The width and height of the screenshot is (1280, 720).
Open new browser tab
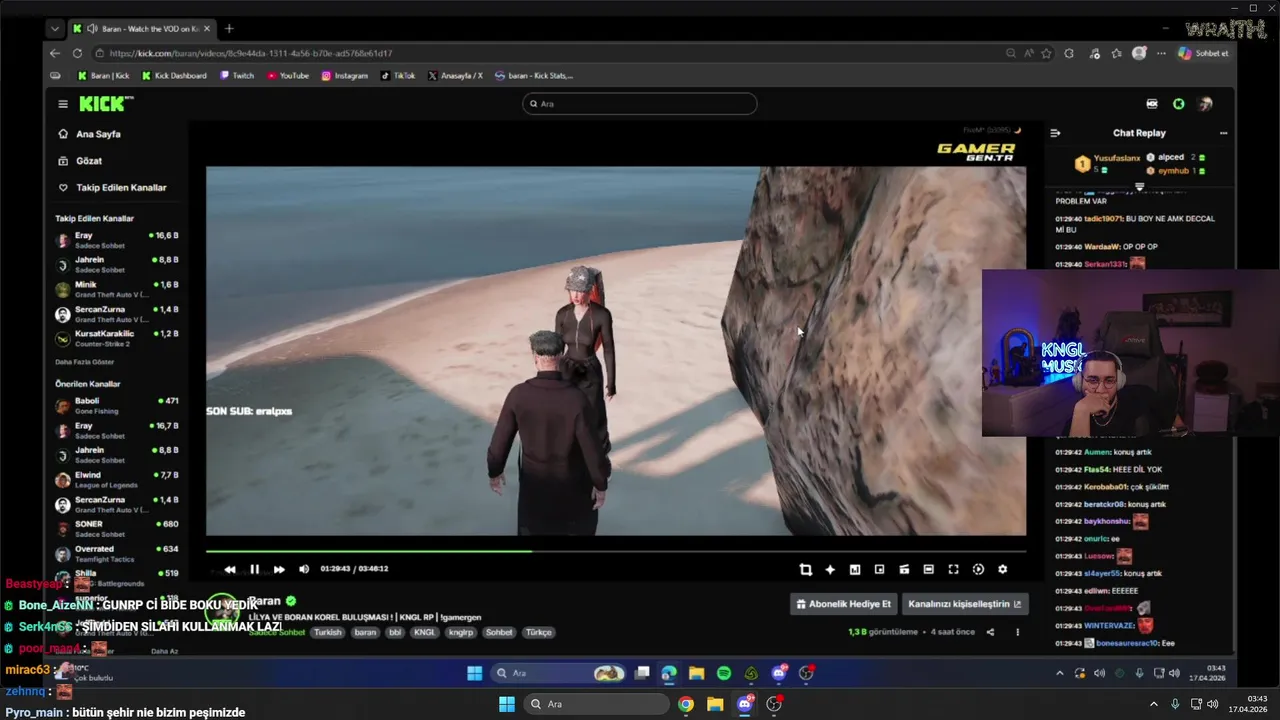coord(229,29)
